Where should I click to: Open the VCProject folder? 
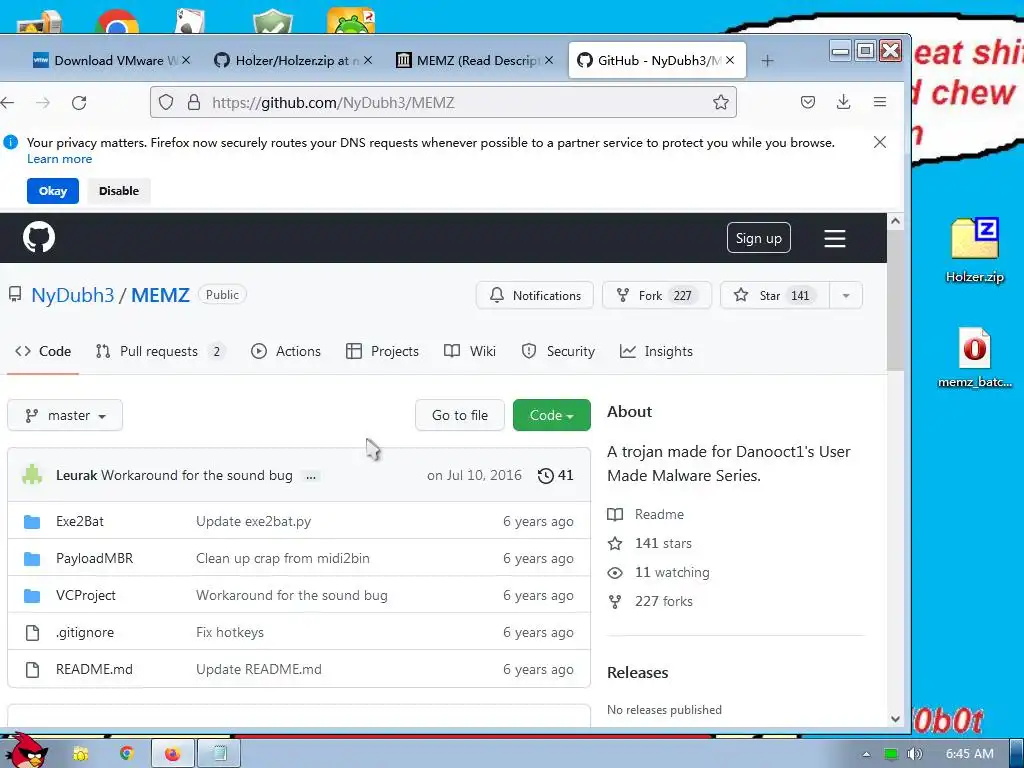tap(86, 596)
